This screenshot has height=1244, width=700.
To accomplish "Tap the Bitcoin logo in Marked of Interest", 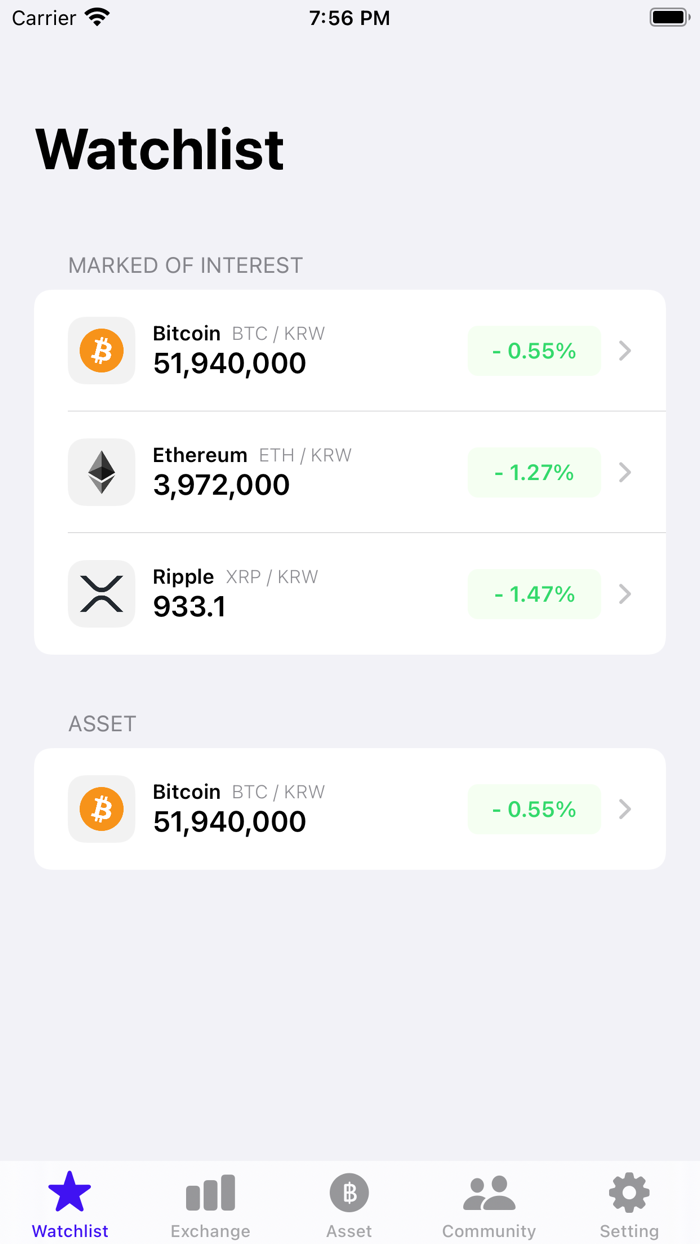I will (101, 350).
